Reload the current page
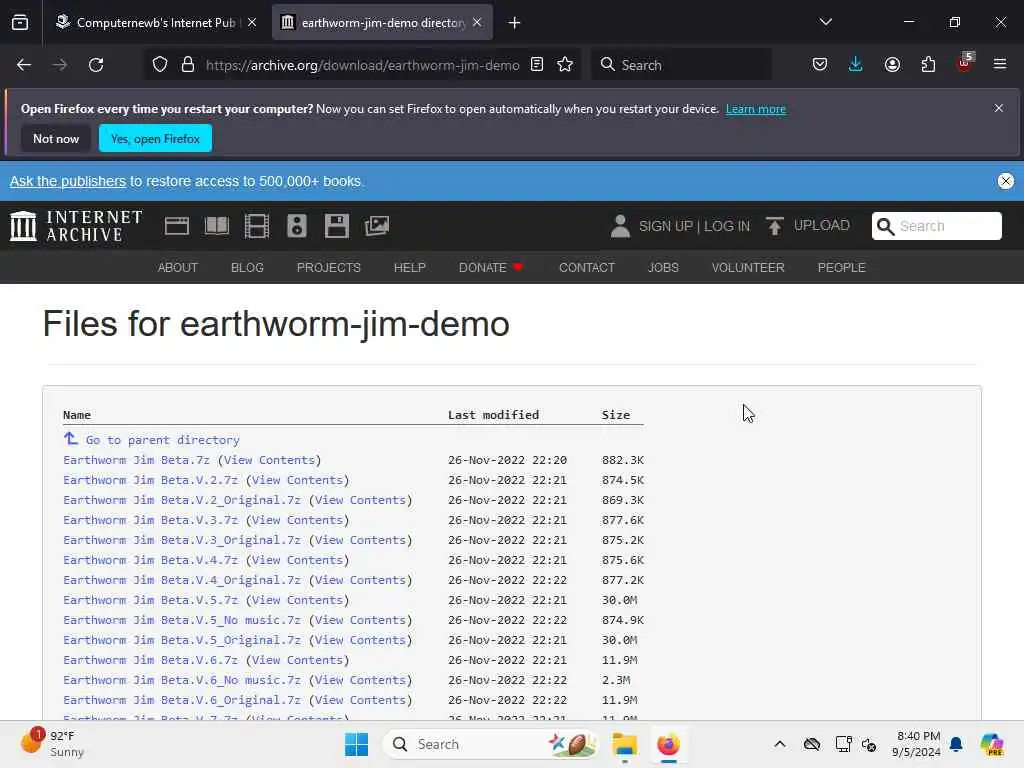 point(96,65)
